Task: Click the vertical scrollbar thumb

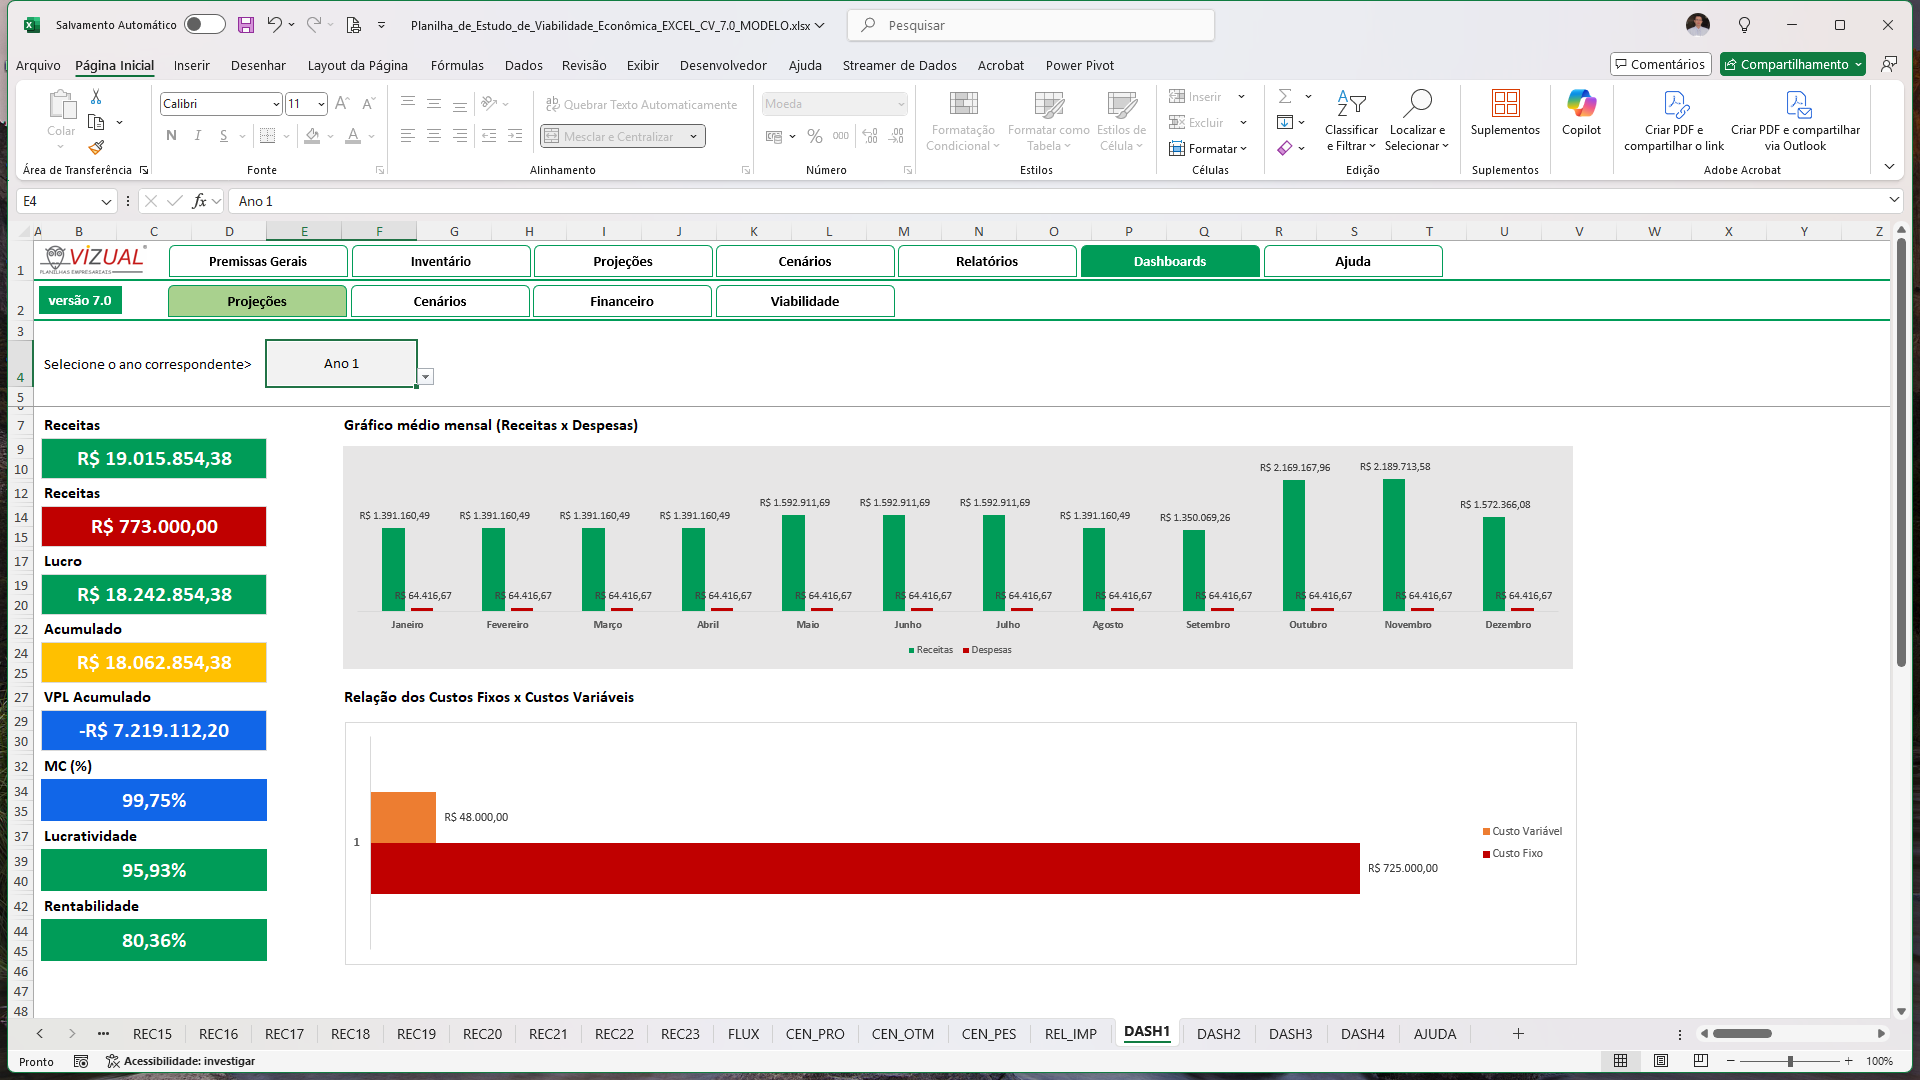Action: pos(1901,452)
